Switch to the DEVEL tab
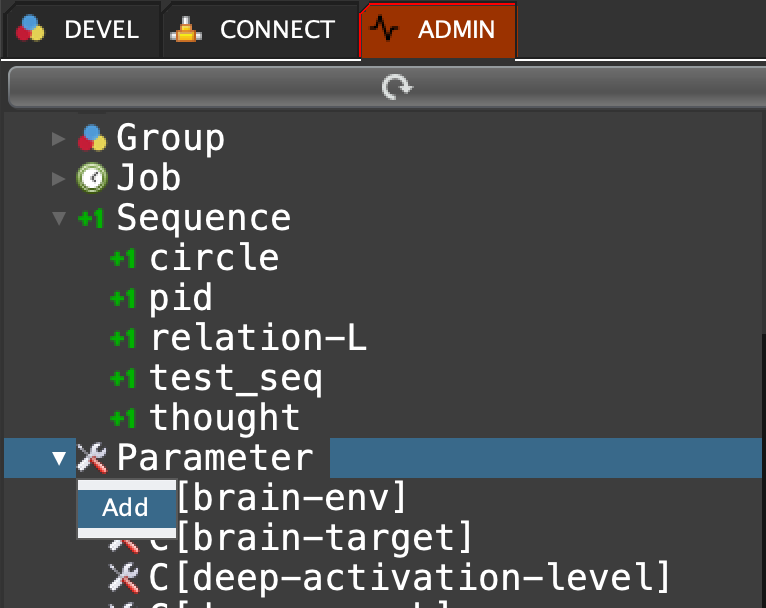This screenshot has width=766, height=608. [80, 30]
